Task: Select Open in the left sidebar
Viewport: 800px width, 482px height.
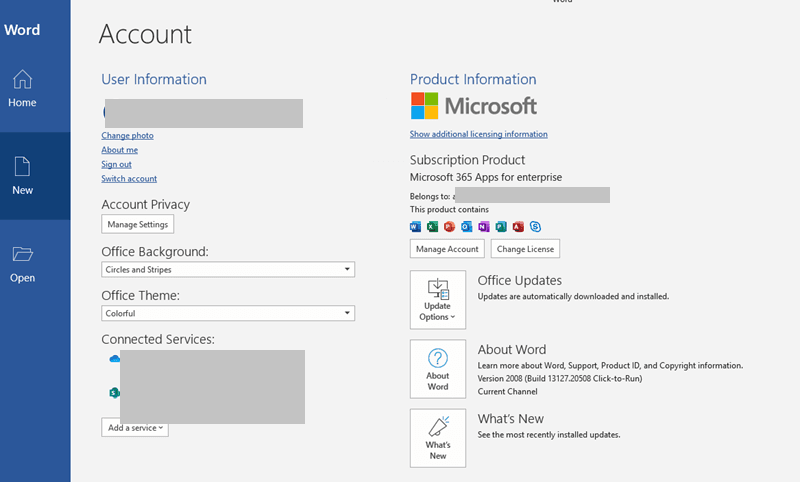Action: (22, 264)
